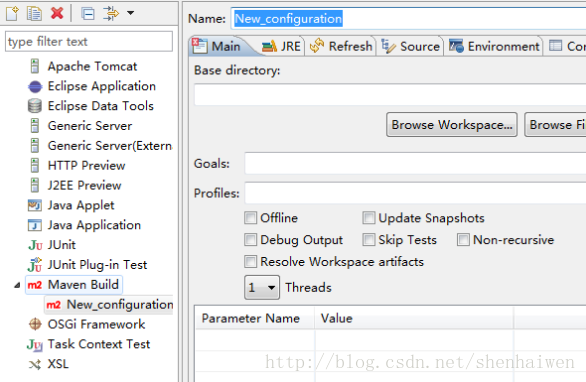Click the Eclipse Application label

102,86
